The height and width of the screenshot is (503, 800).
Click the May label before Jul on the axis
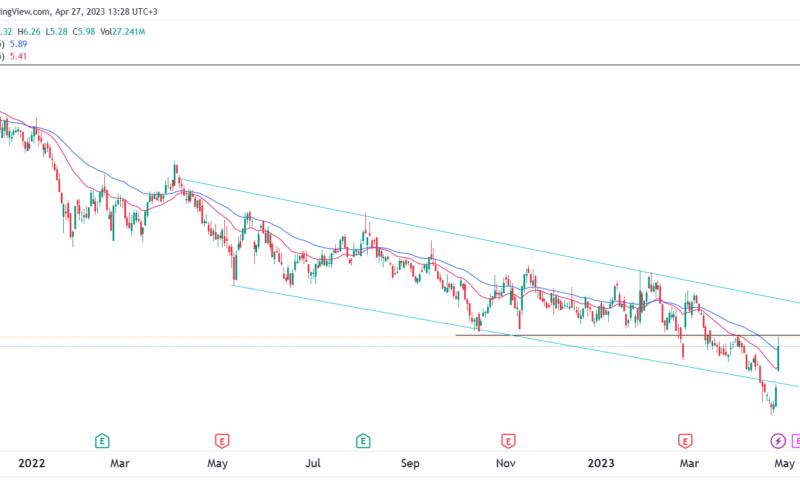click(217, 463)
